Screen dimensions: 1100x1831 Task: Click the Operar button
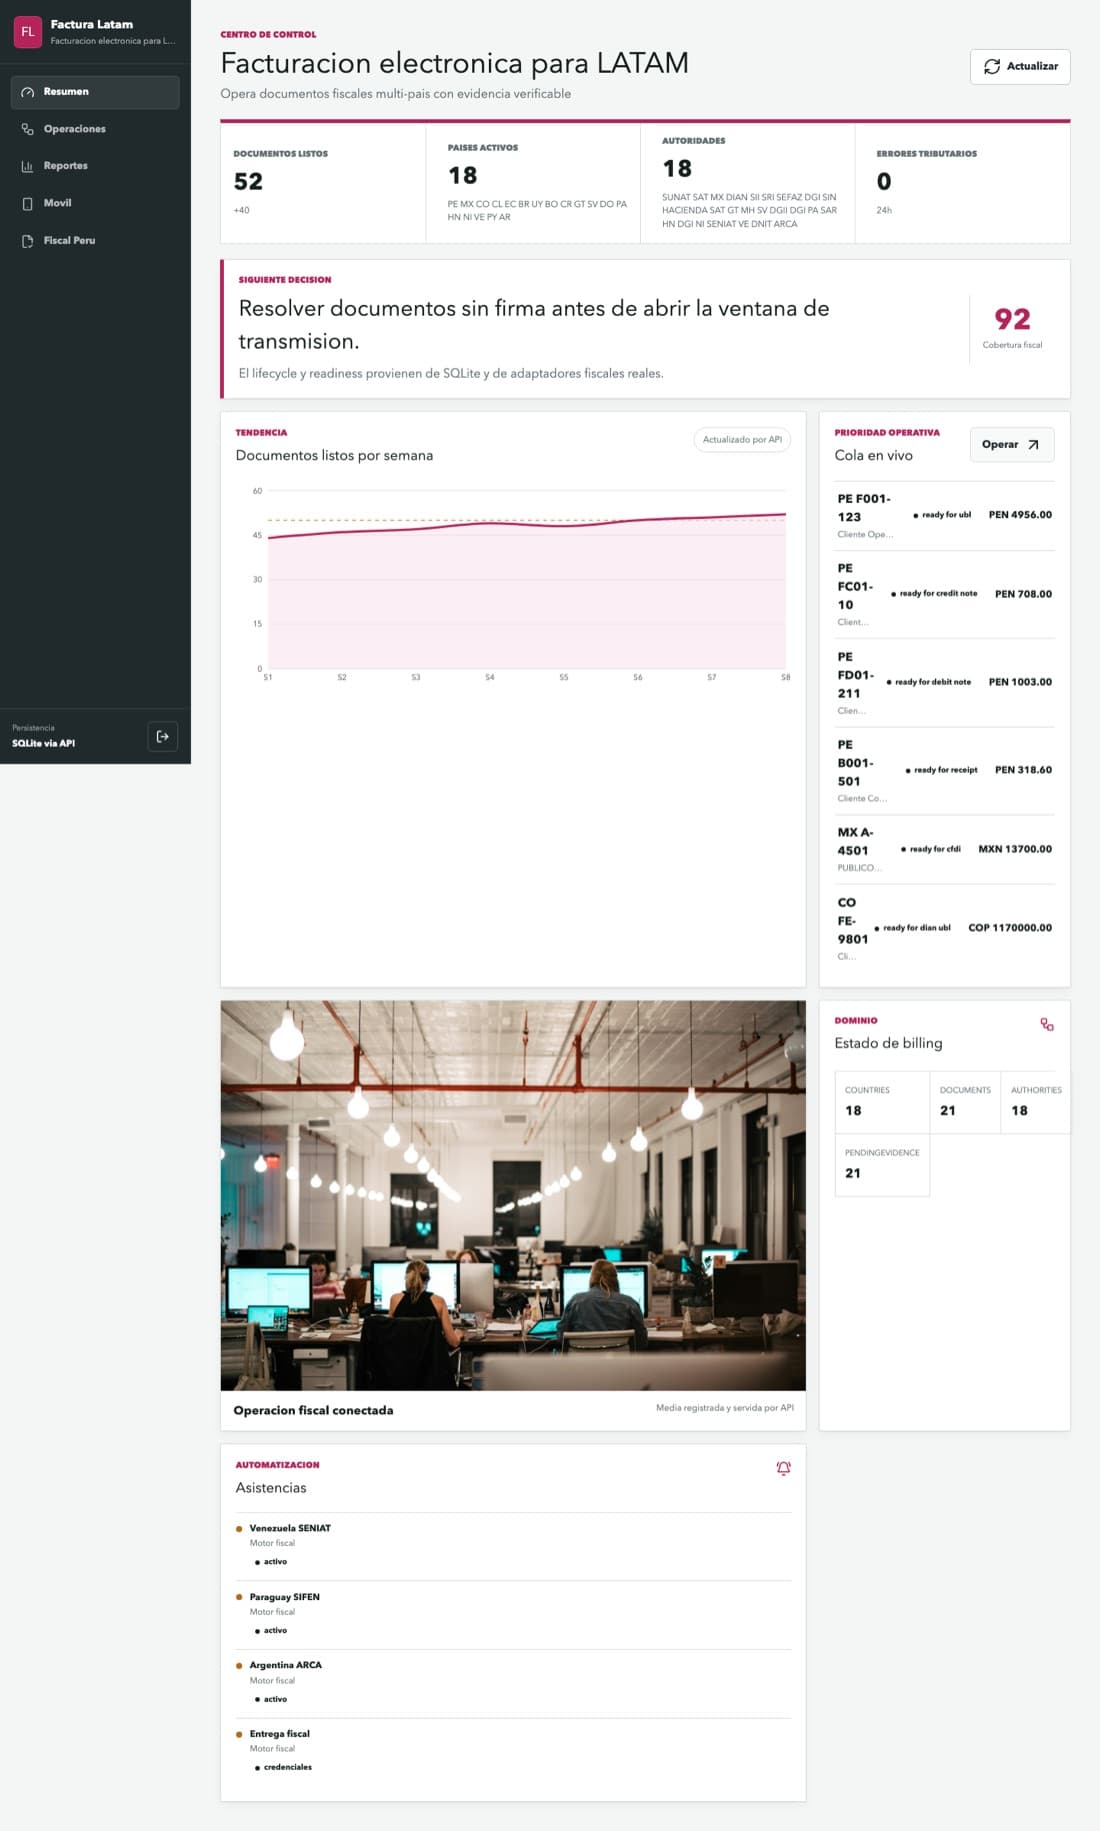click(1012, 445)
